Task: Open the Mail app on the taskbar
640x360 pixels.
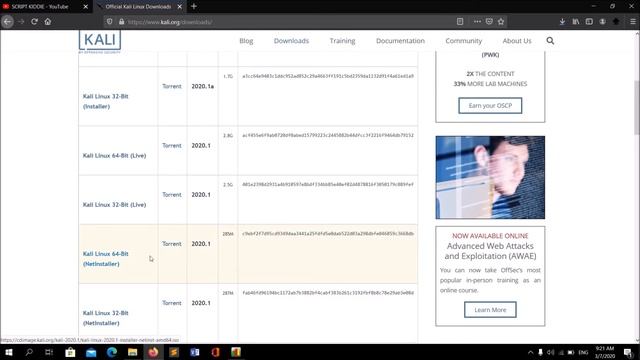Action: click(91, 352)
